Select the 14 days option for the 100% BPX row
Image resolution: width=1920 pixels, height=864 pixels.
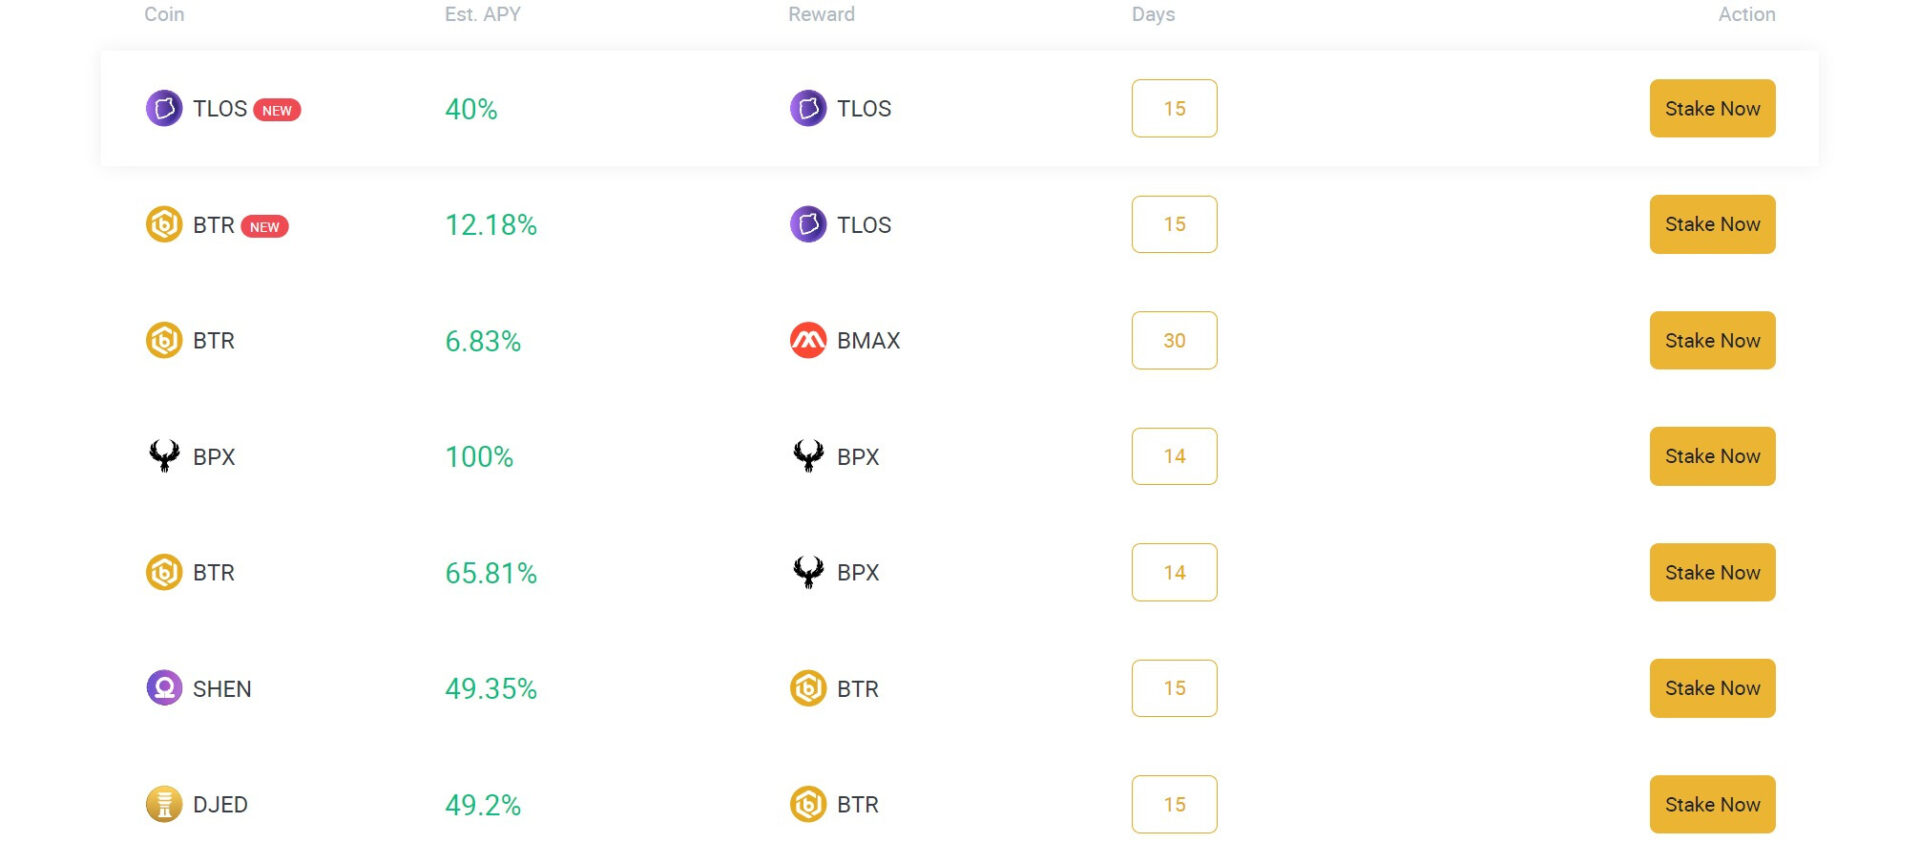[x=1174, y=456]
